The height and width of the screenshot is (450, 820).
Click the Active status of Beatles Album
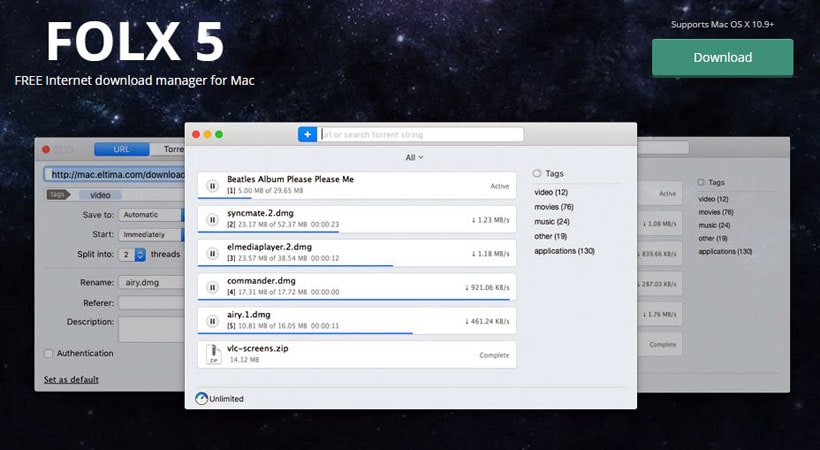pyautogui.click(x=499, y=186)
